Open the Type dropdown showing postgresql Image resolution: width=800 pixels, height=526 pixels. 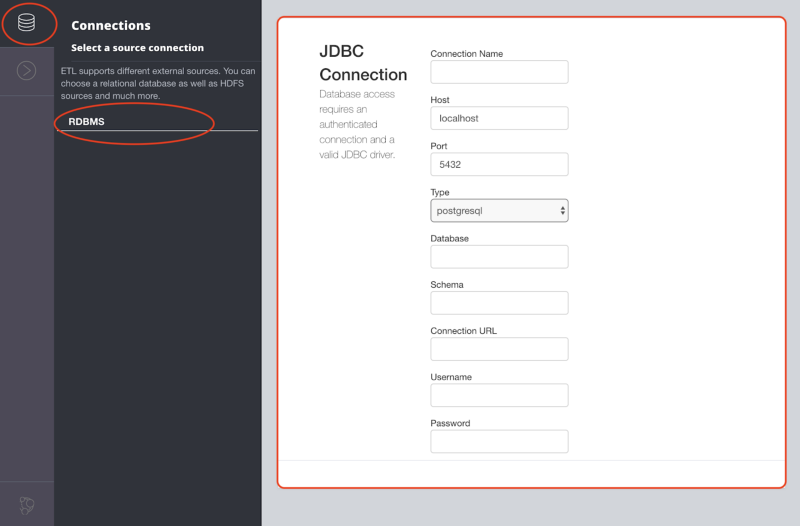499,211
